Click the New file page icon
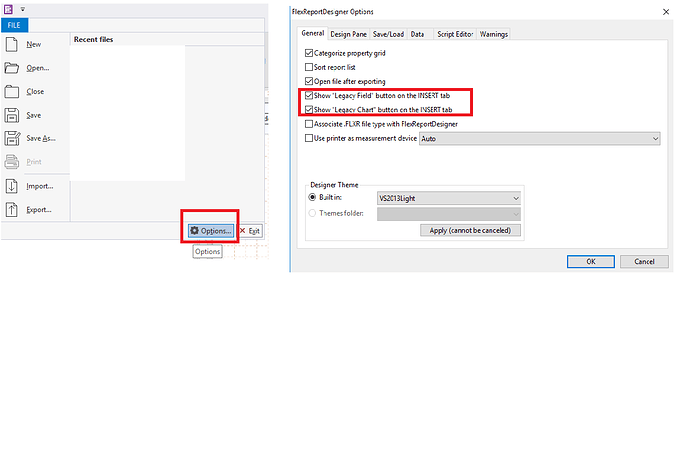The width and height of the screenshot is (690, 449). point(11,44)
